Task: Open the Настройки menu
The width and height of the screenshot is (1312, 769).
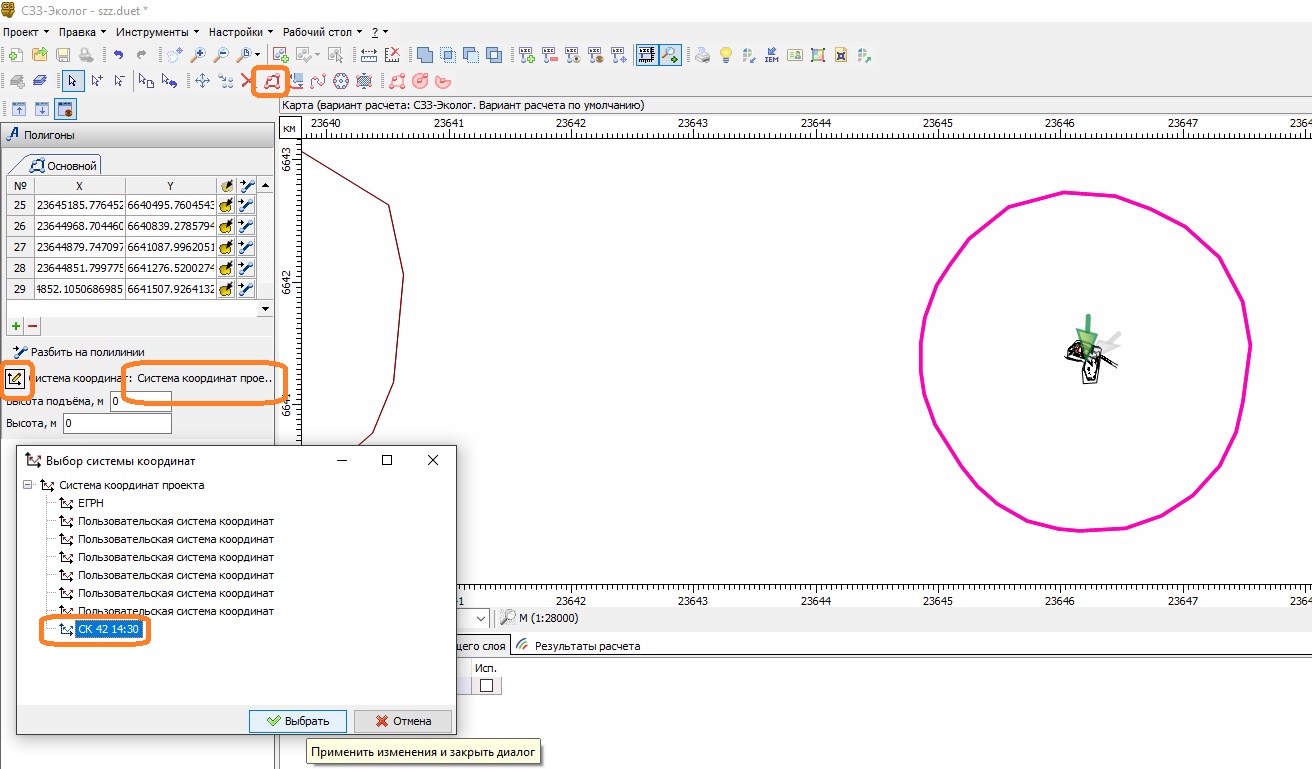Action: point(238,32)
